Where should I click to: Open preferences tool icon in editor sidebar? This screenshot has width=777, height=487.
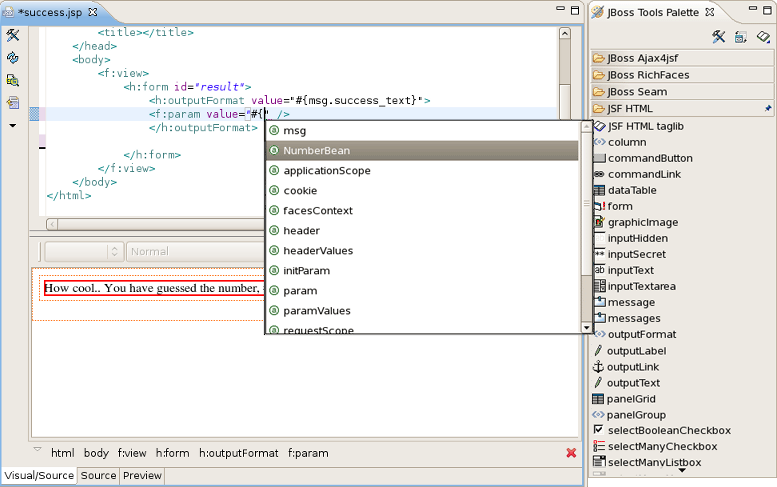[12, 35]
